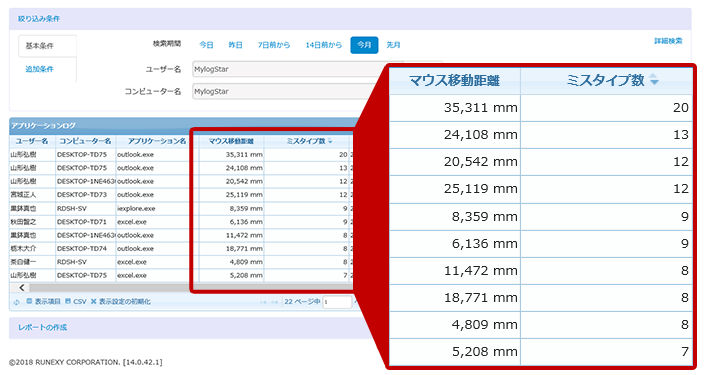Click the DESKTOP-TD71 computer cell

pos(85,222)
